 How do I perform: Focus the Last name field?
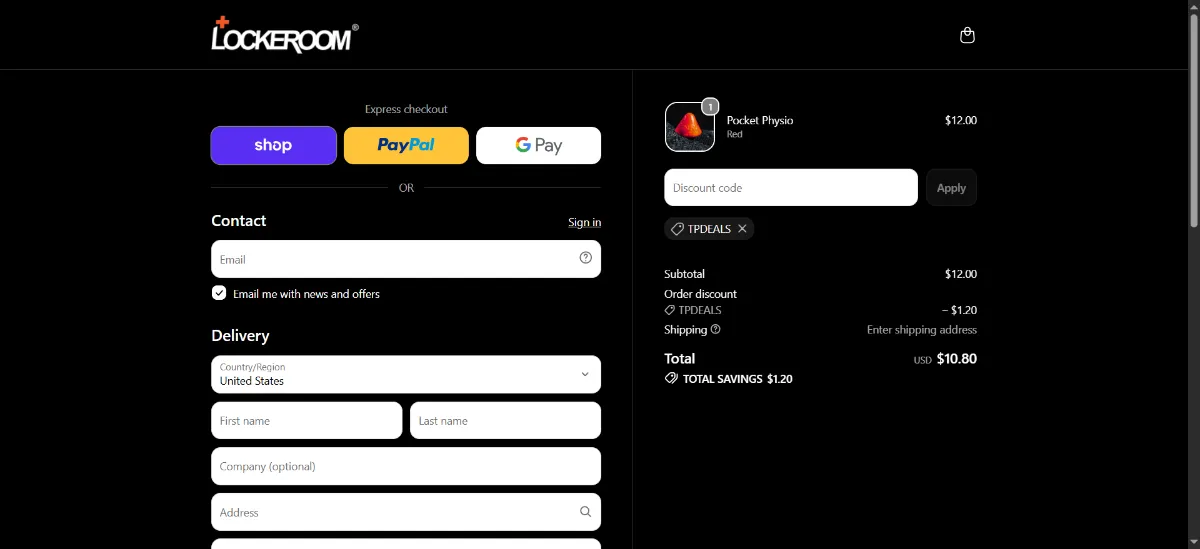[x=505, y=421]
